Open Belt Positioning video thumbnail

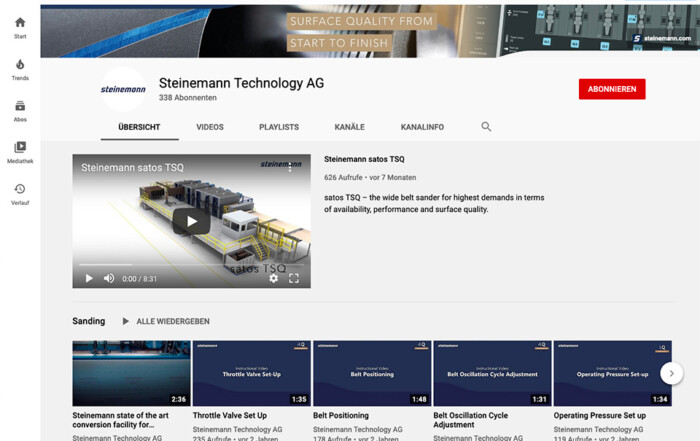pyautogui.click(x=372, y=373)
